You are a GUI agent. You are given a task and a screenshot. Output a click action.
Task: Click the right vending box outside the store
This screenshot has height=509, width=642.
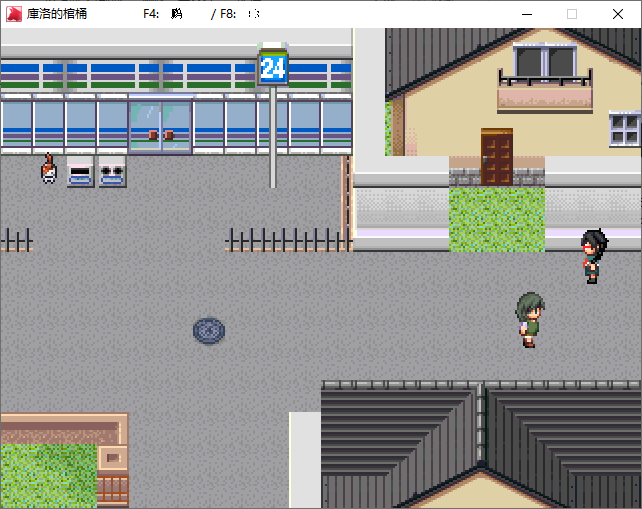pyautogui.click(x=112, y=171)
